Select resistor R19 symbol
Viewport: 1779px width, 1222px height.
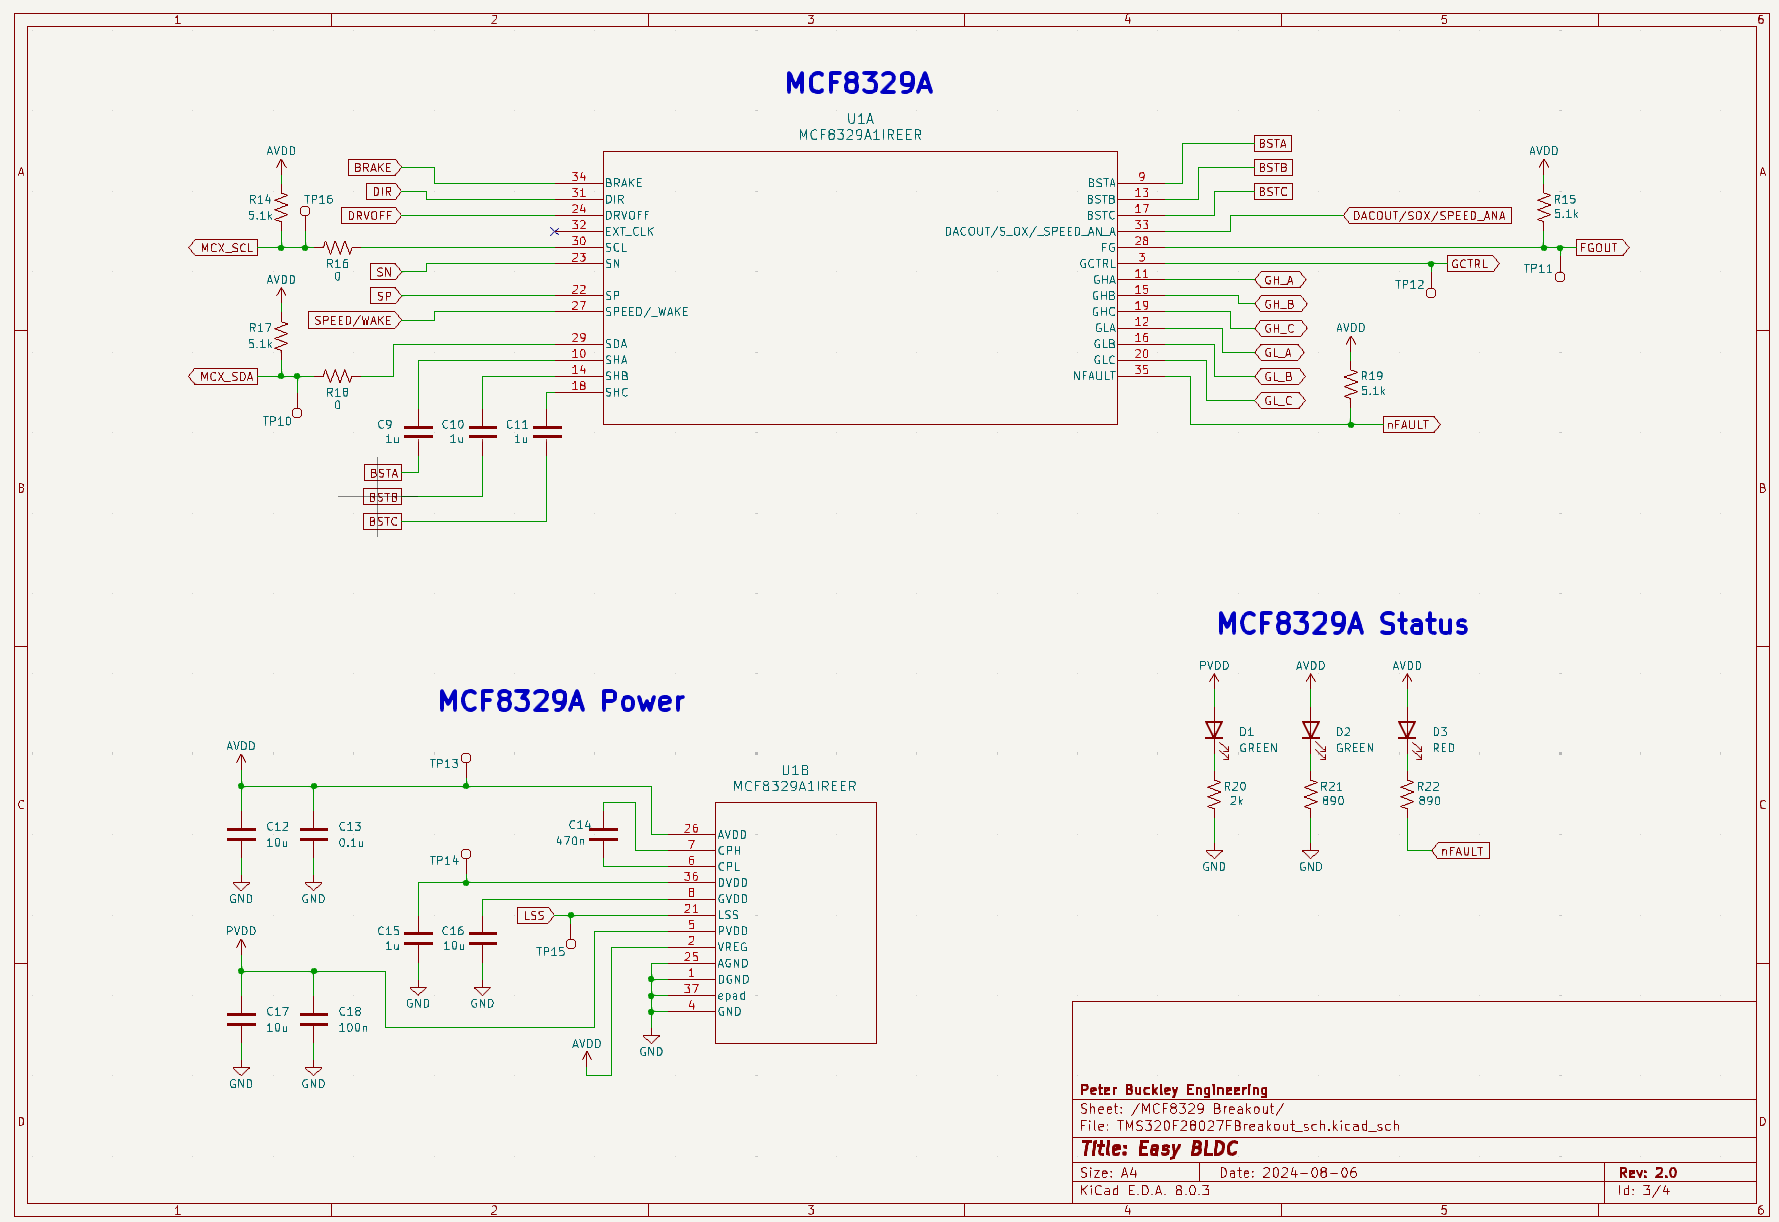click(1351, 384)
